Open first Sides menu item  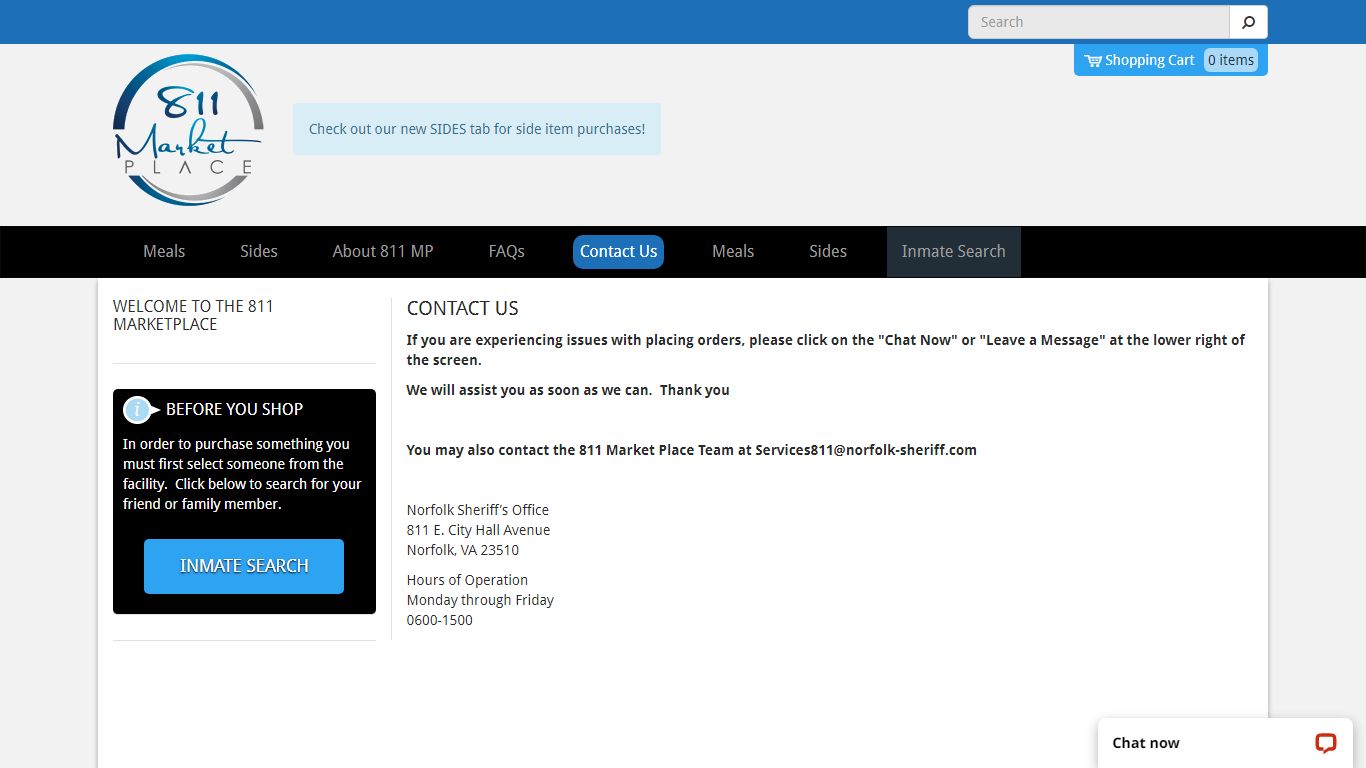[x=259, y=251]
